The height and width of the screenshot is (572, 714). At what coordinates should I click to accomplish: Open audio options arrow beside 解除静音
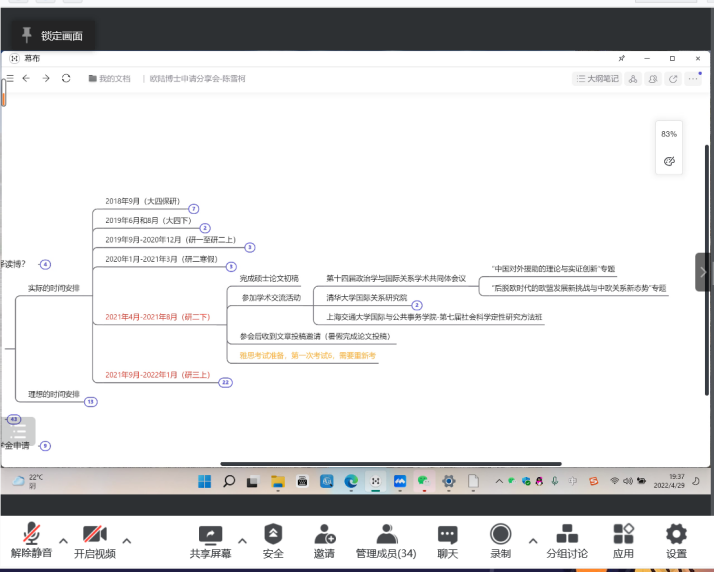click(x=63, y=541)
